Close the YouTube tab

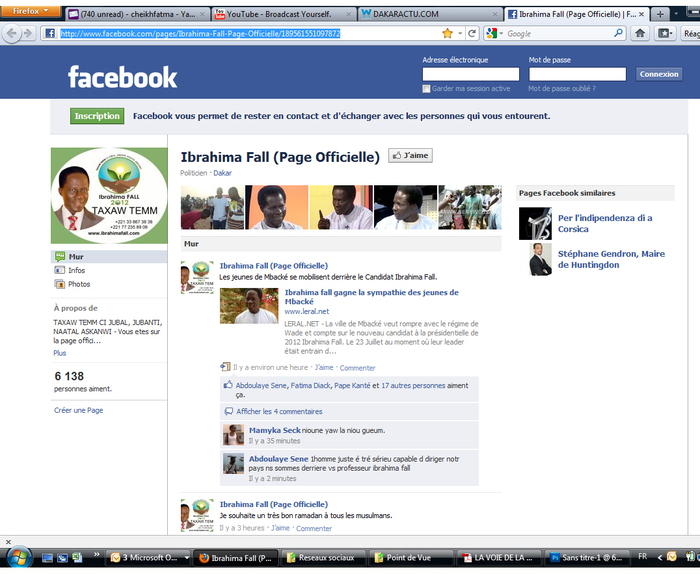click(349, 14)
